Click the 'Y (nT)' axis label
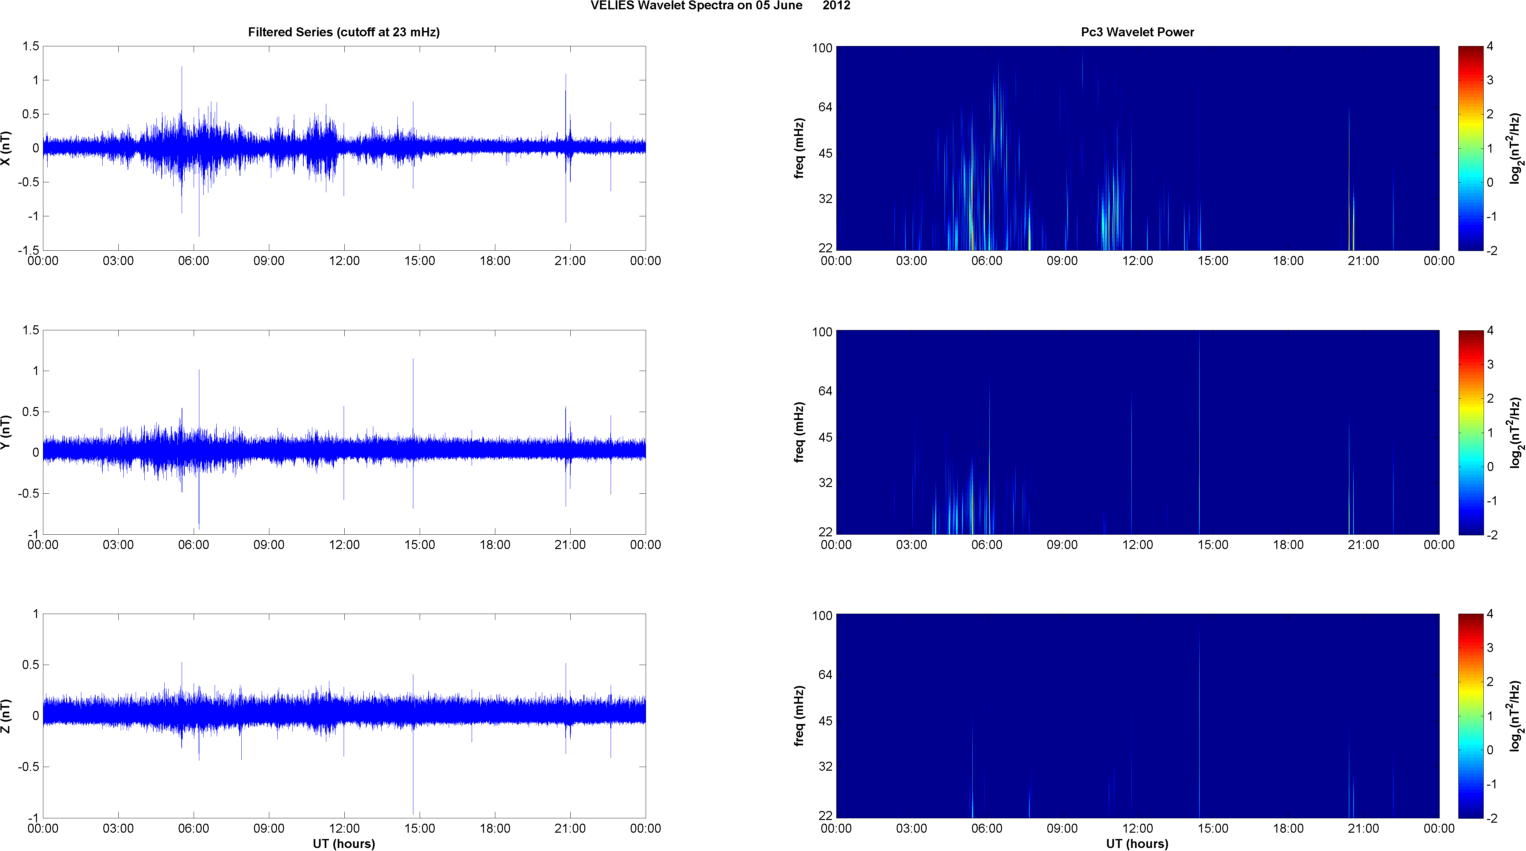This screenshot has height=851, width=1526. pyautogui.click(x=6, y=432)
